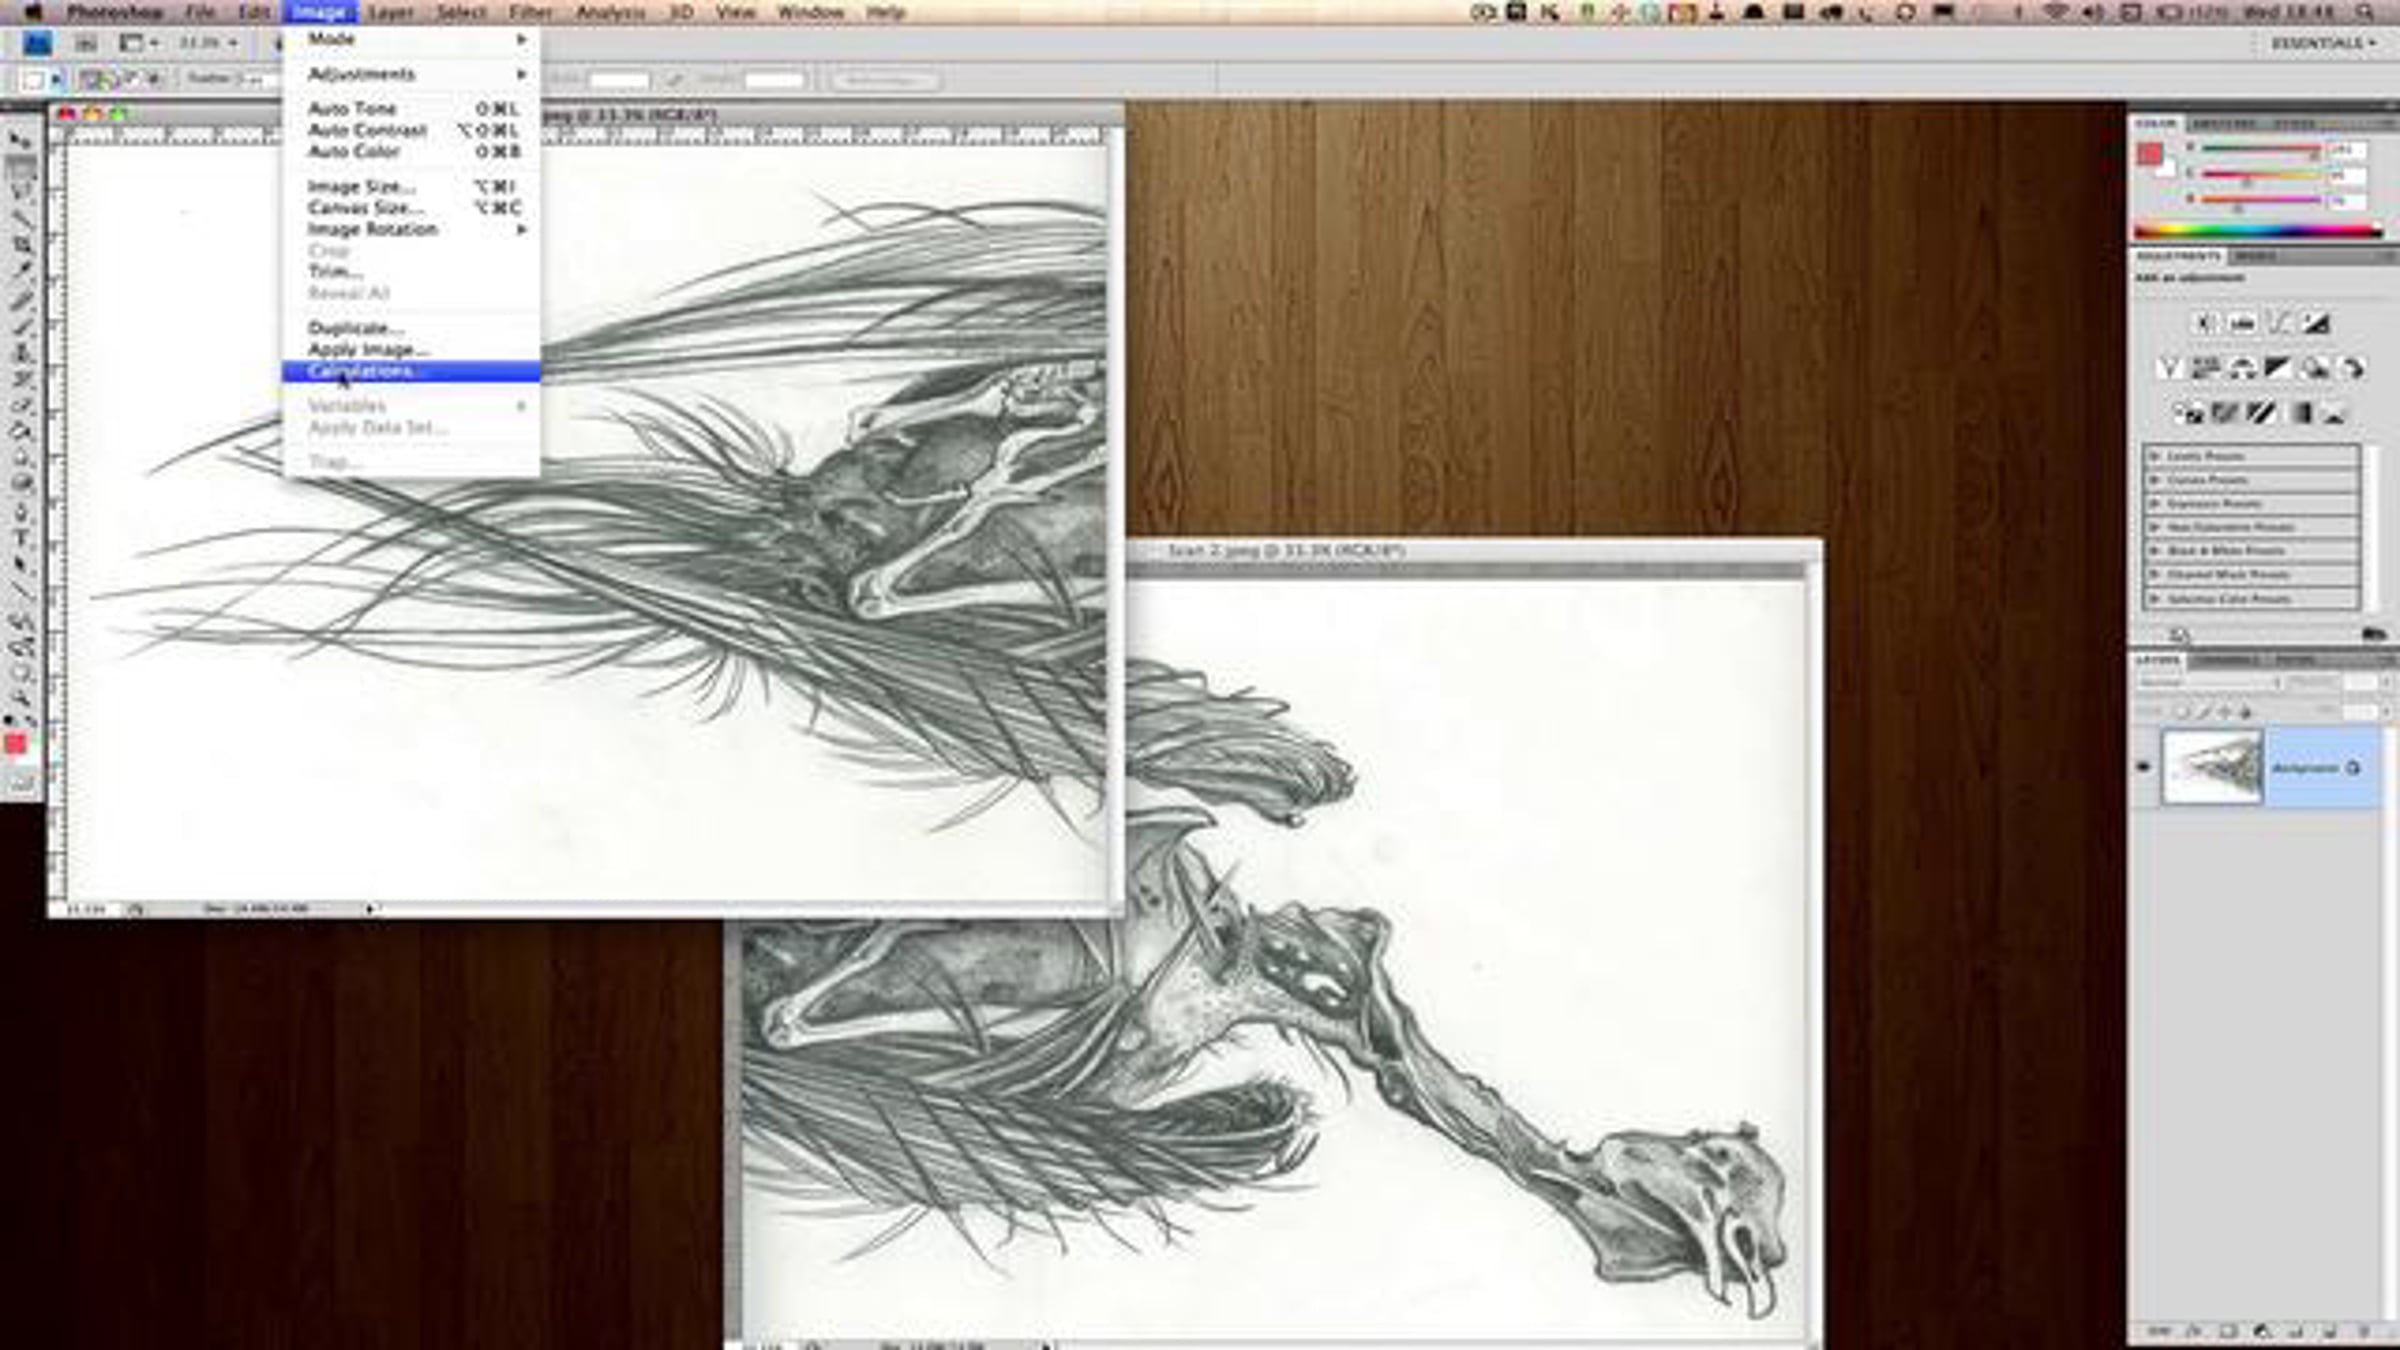
Task: Choose Calculations from the Image menu
Action: (x=360, y=371)
